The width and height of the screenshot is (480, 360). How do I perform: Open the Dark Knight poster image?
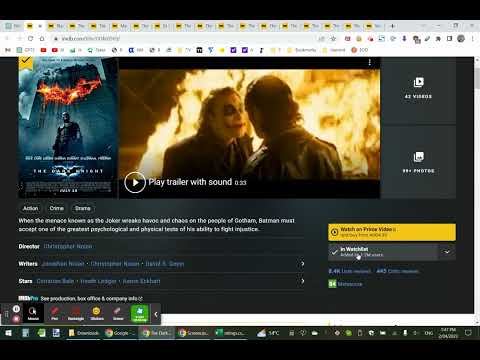click(x=68, y=128)
